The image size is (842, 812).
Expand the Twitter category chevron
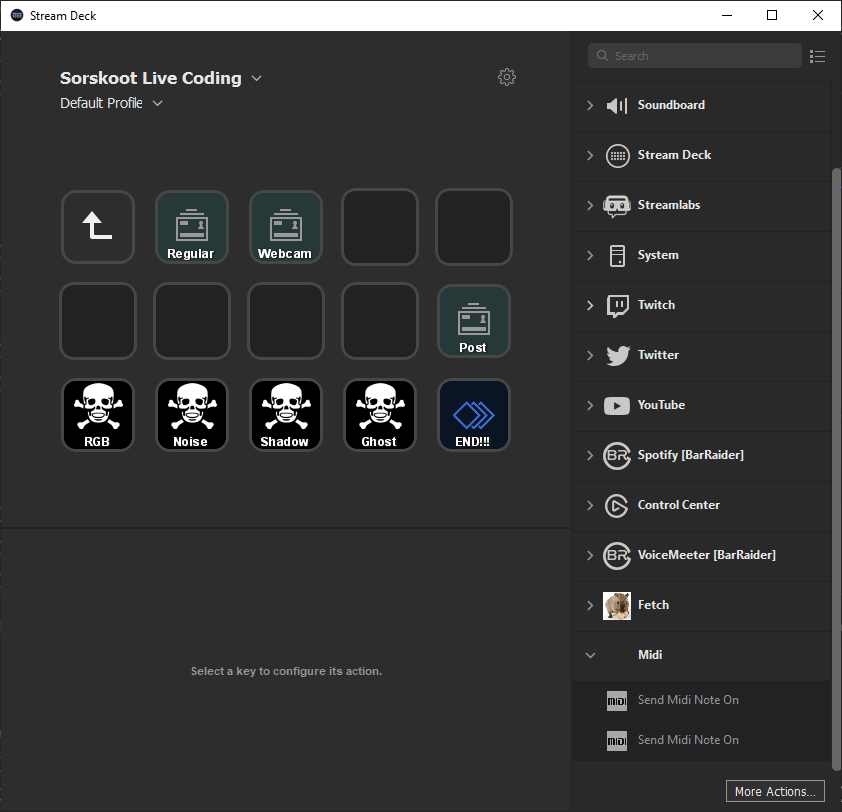point(590,355)
